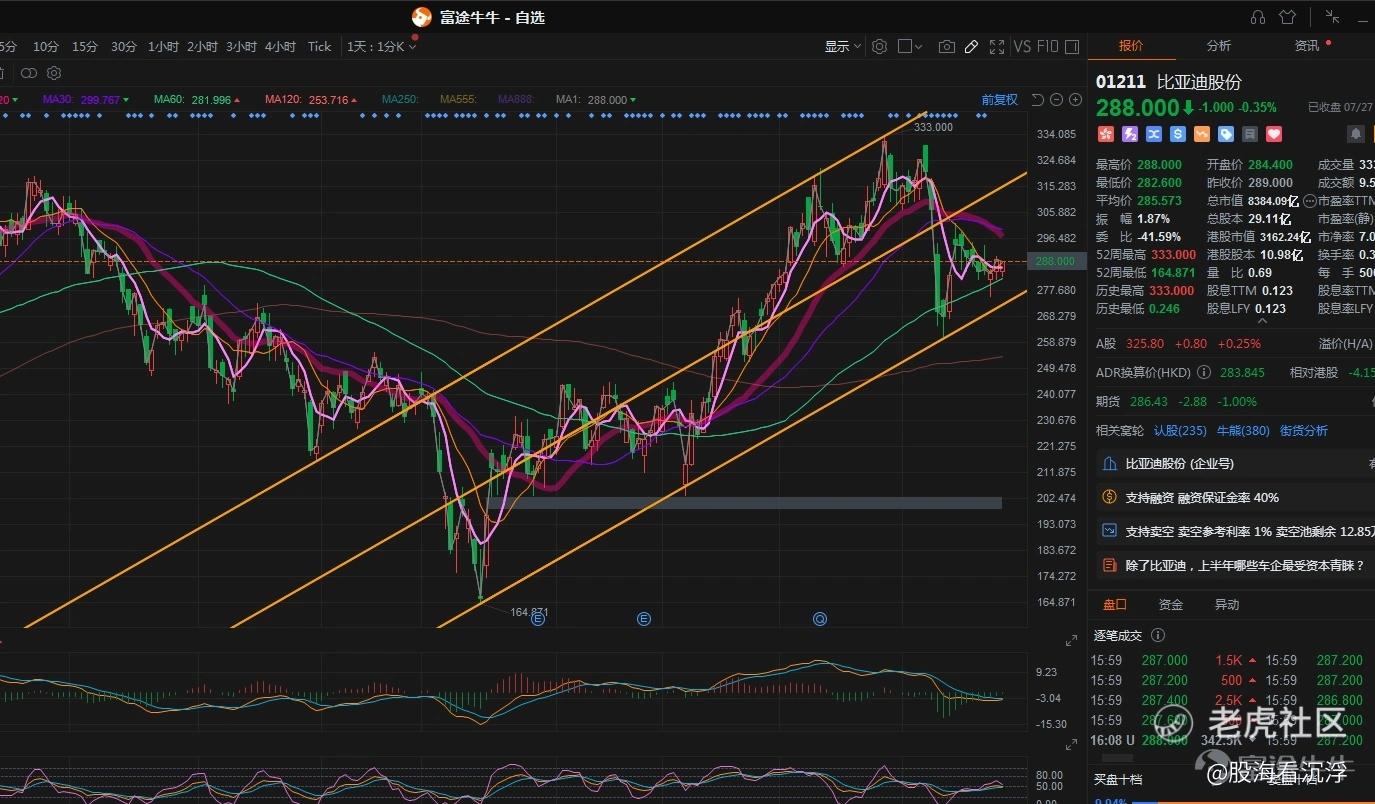Expand the chart to fullscreen

996,46
